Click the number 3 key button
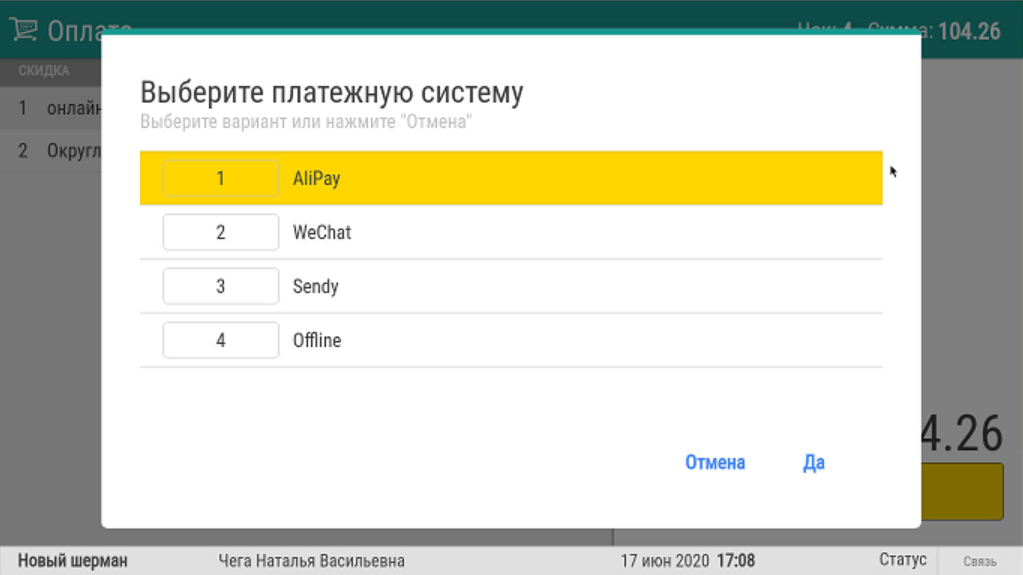The image size is (1023, 575). pyautogui.click(x=221, y=287)
